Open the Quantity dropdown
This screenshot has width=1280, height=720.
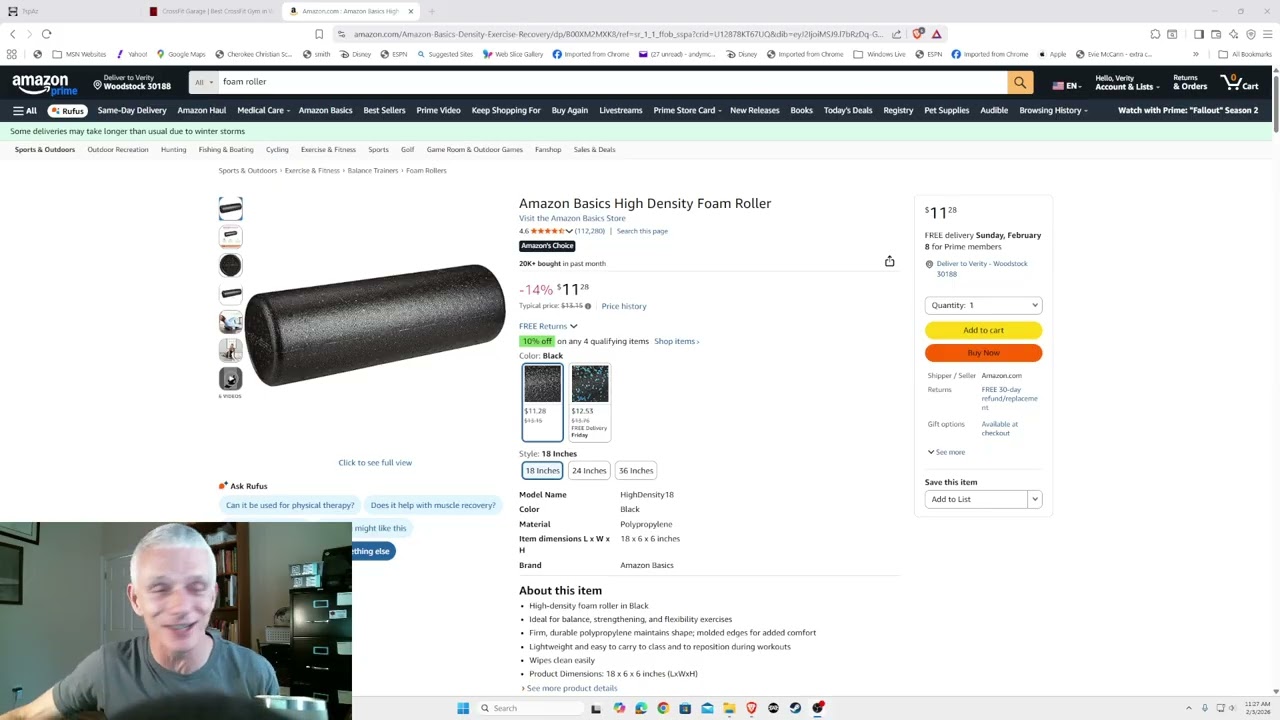click(x=983, y=305)
